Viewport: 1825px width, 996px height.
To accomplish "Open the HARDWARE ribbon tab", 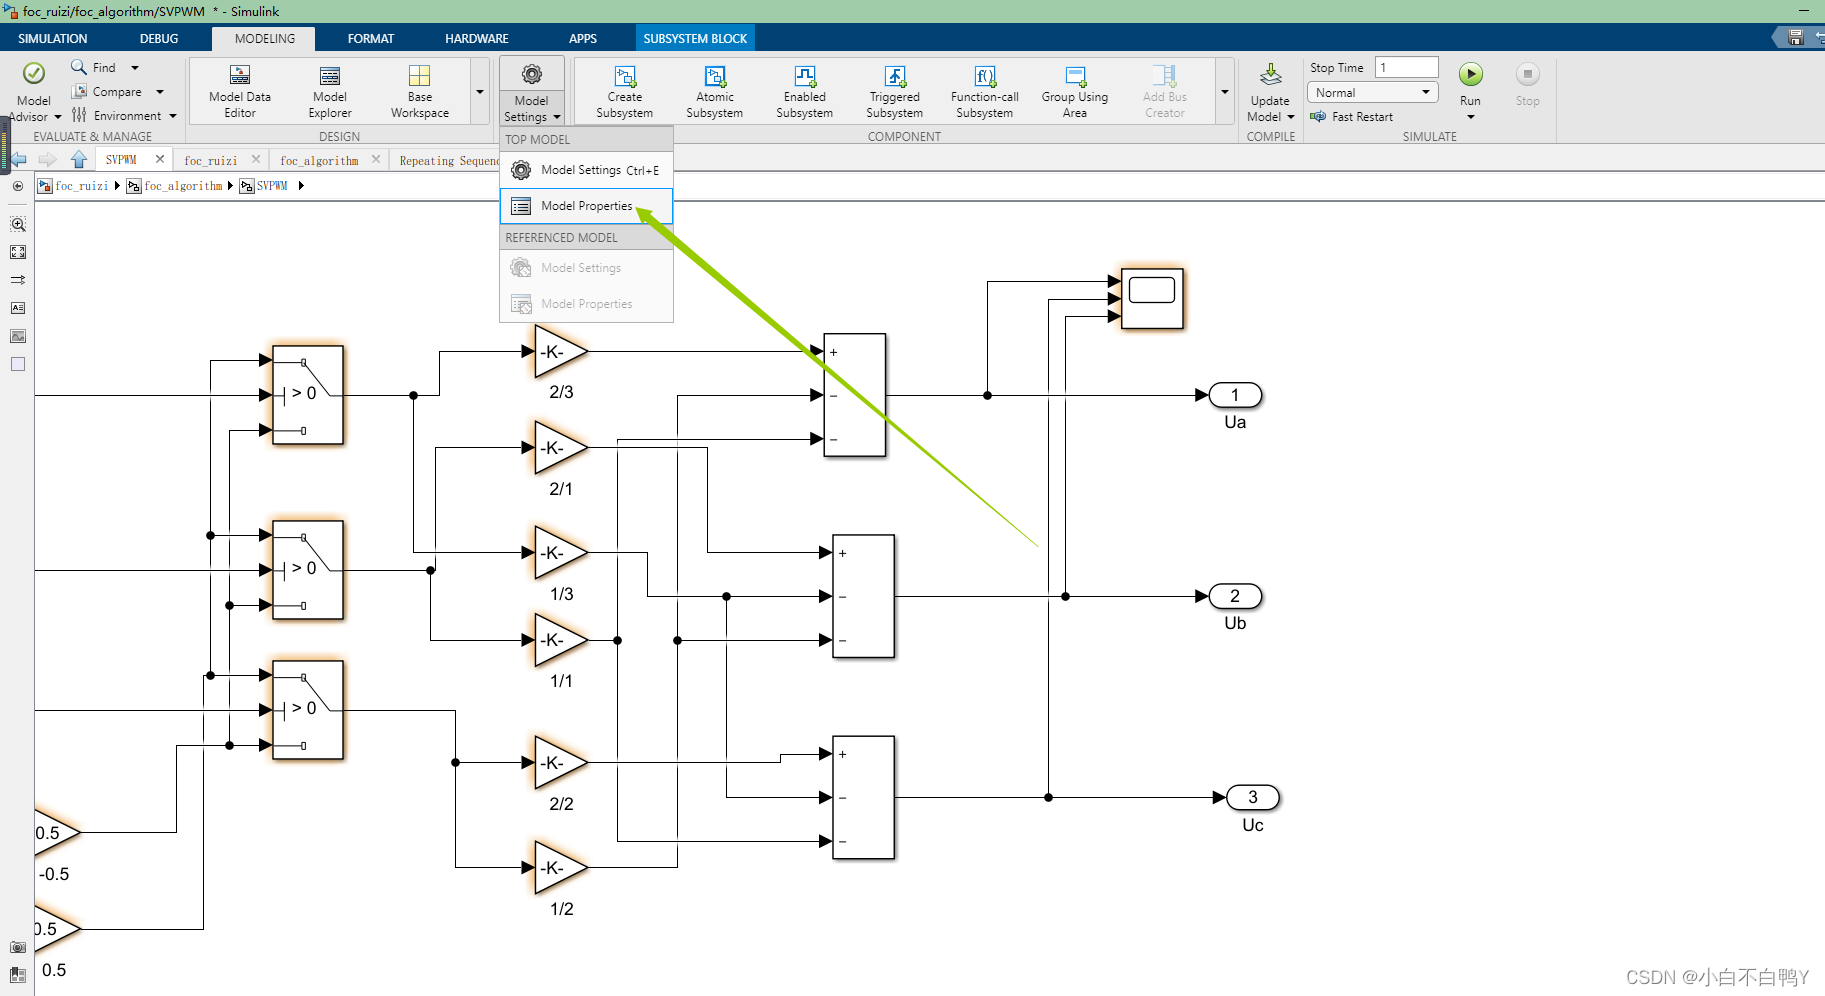I will click(477, 39).
